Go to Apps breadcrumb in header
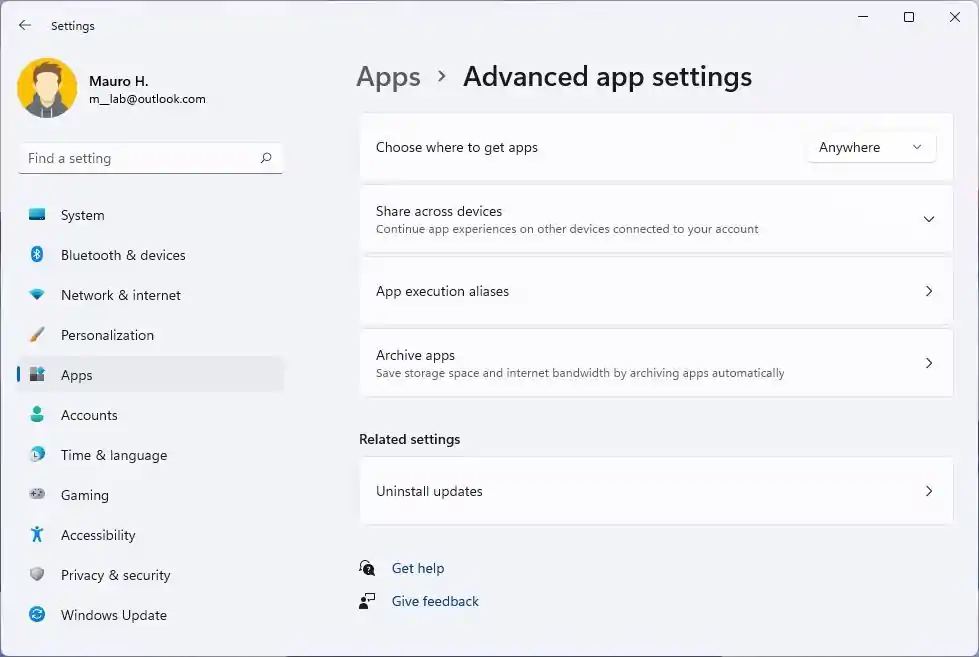 pos(388,77)
